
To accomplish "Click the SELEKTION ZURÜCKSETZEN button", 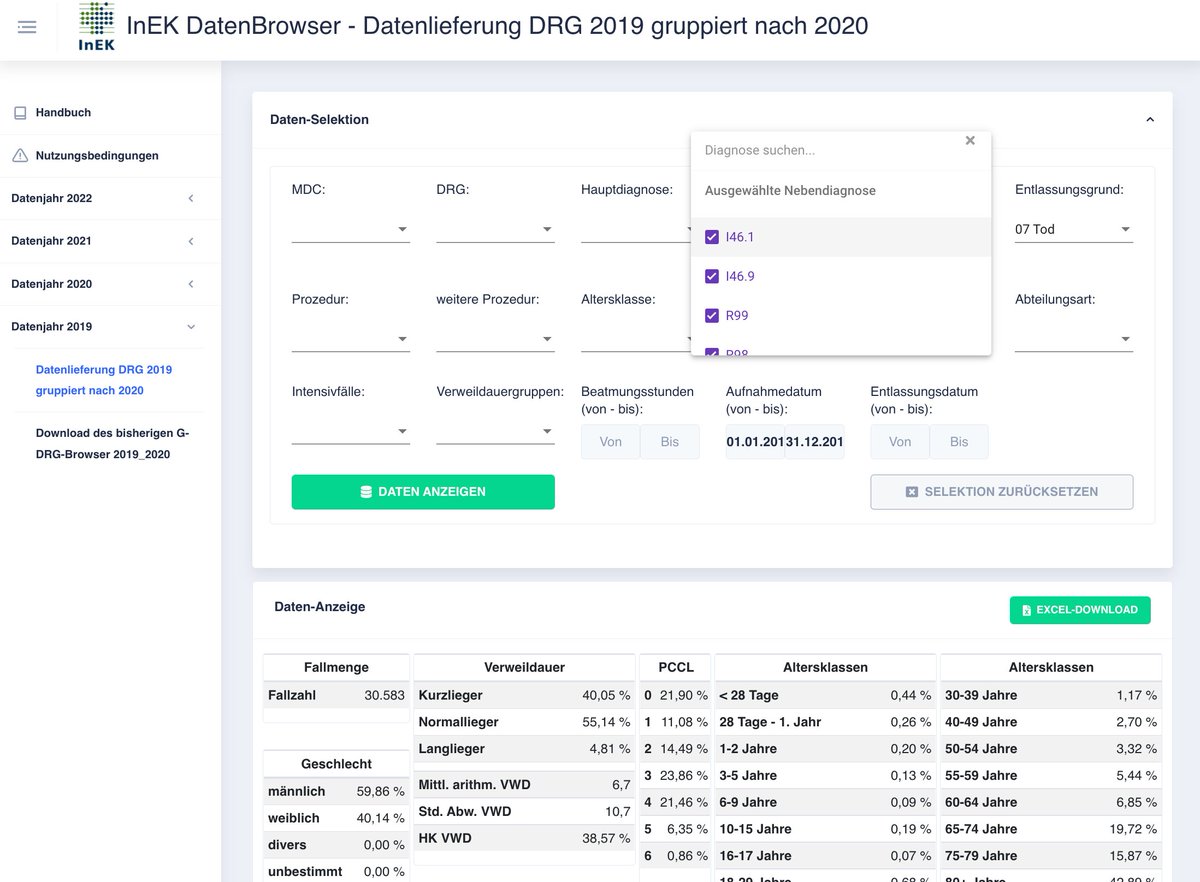I will pos(1002,492).
